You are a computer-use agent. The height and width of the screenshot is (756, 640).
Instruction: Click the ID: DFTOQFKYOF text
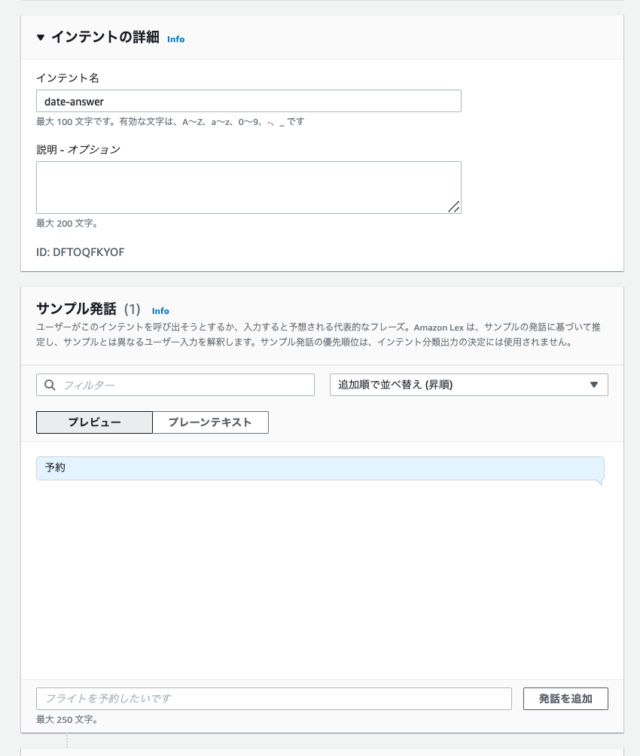[x=80, y=252]
